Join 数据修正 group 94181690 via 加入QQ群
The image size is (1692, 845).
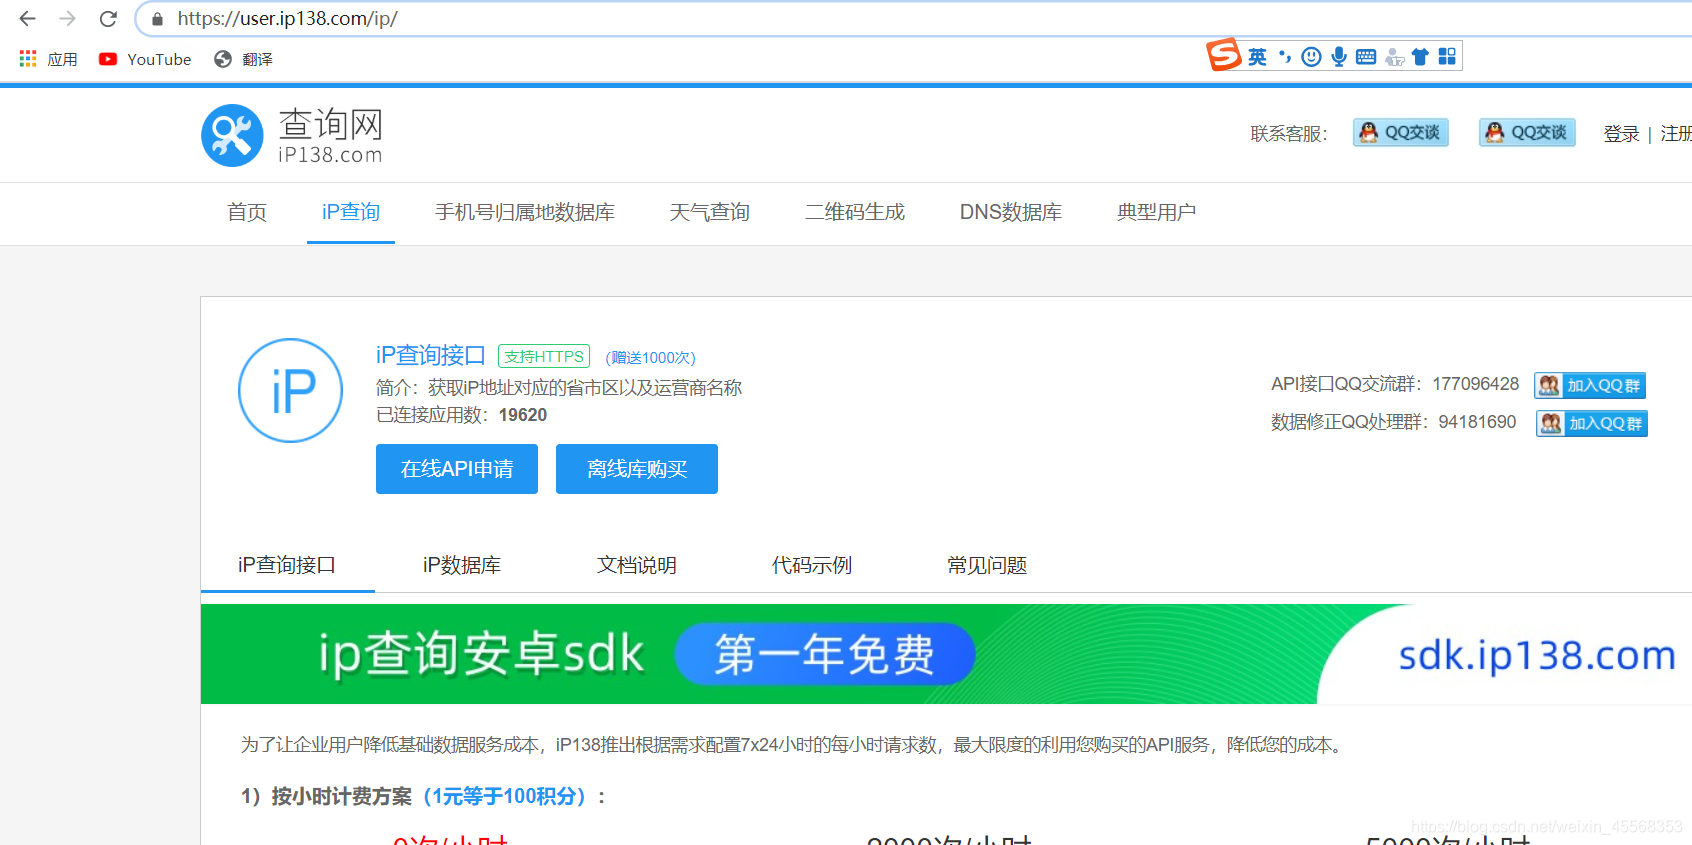click(1591, 423)
